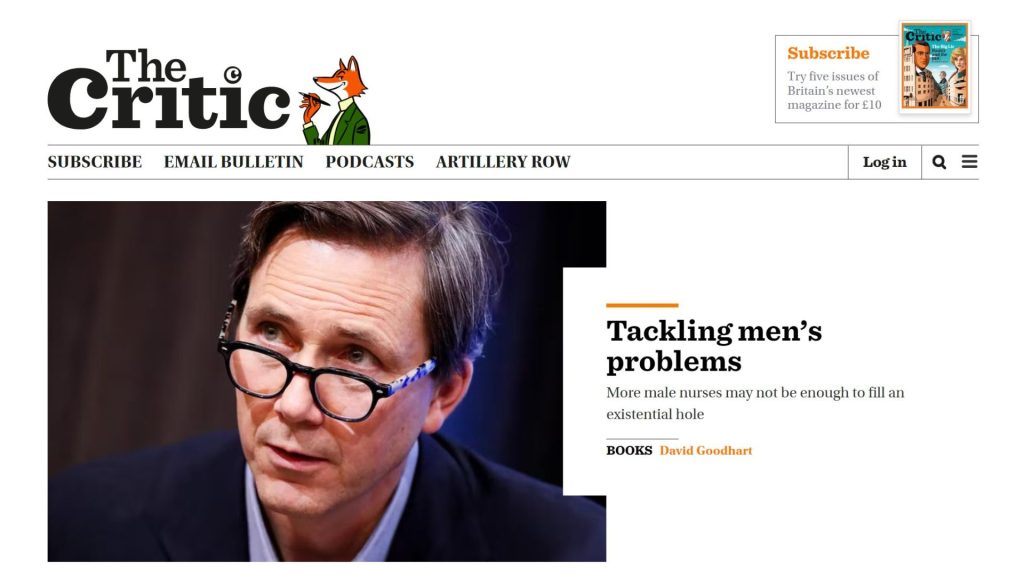The height and width of the screenshot is (585, 1024).
Task: Open the magazine cover thumbnail
Action: click(x=935, y=67)
